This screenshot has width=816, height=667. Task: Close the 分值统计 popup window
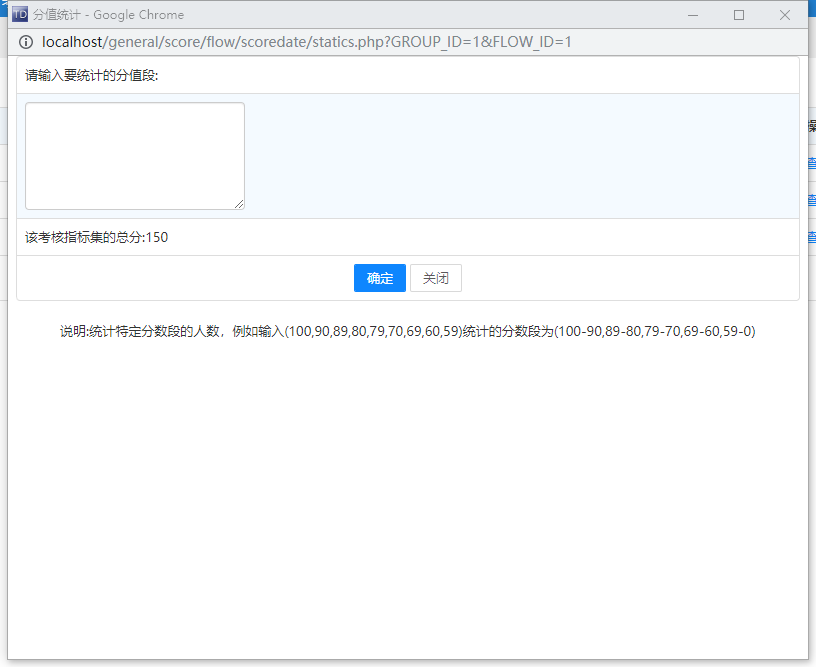785,15
